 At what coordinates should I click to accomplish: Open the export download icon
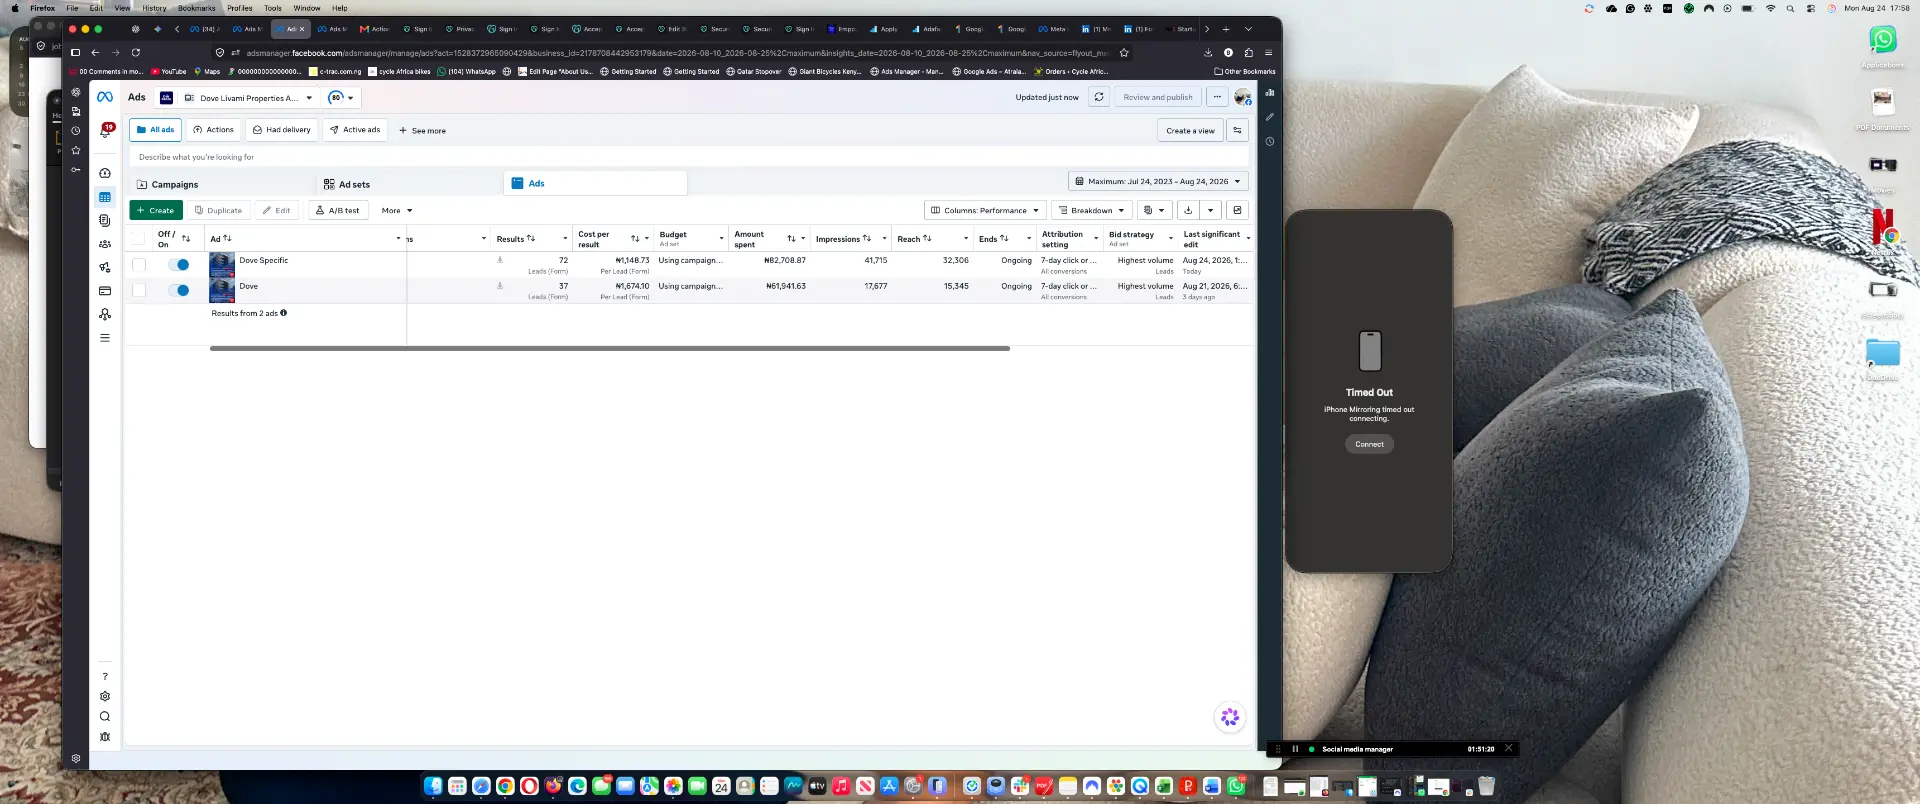click(x=1188, y=210)
